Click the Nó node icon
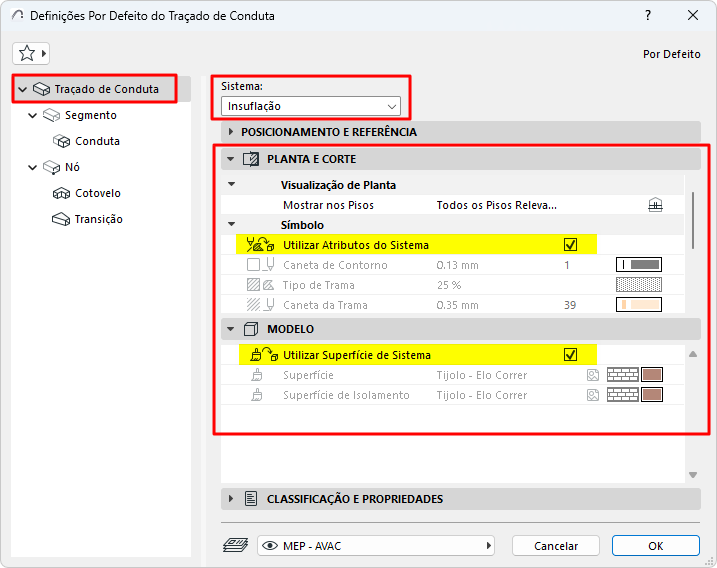 pyautogui.click(x=51, y=167)
